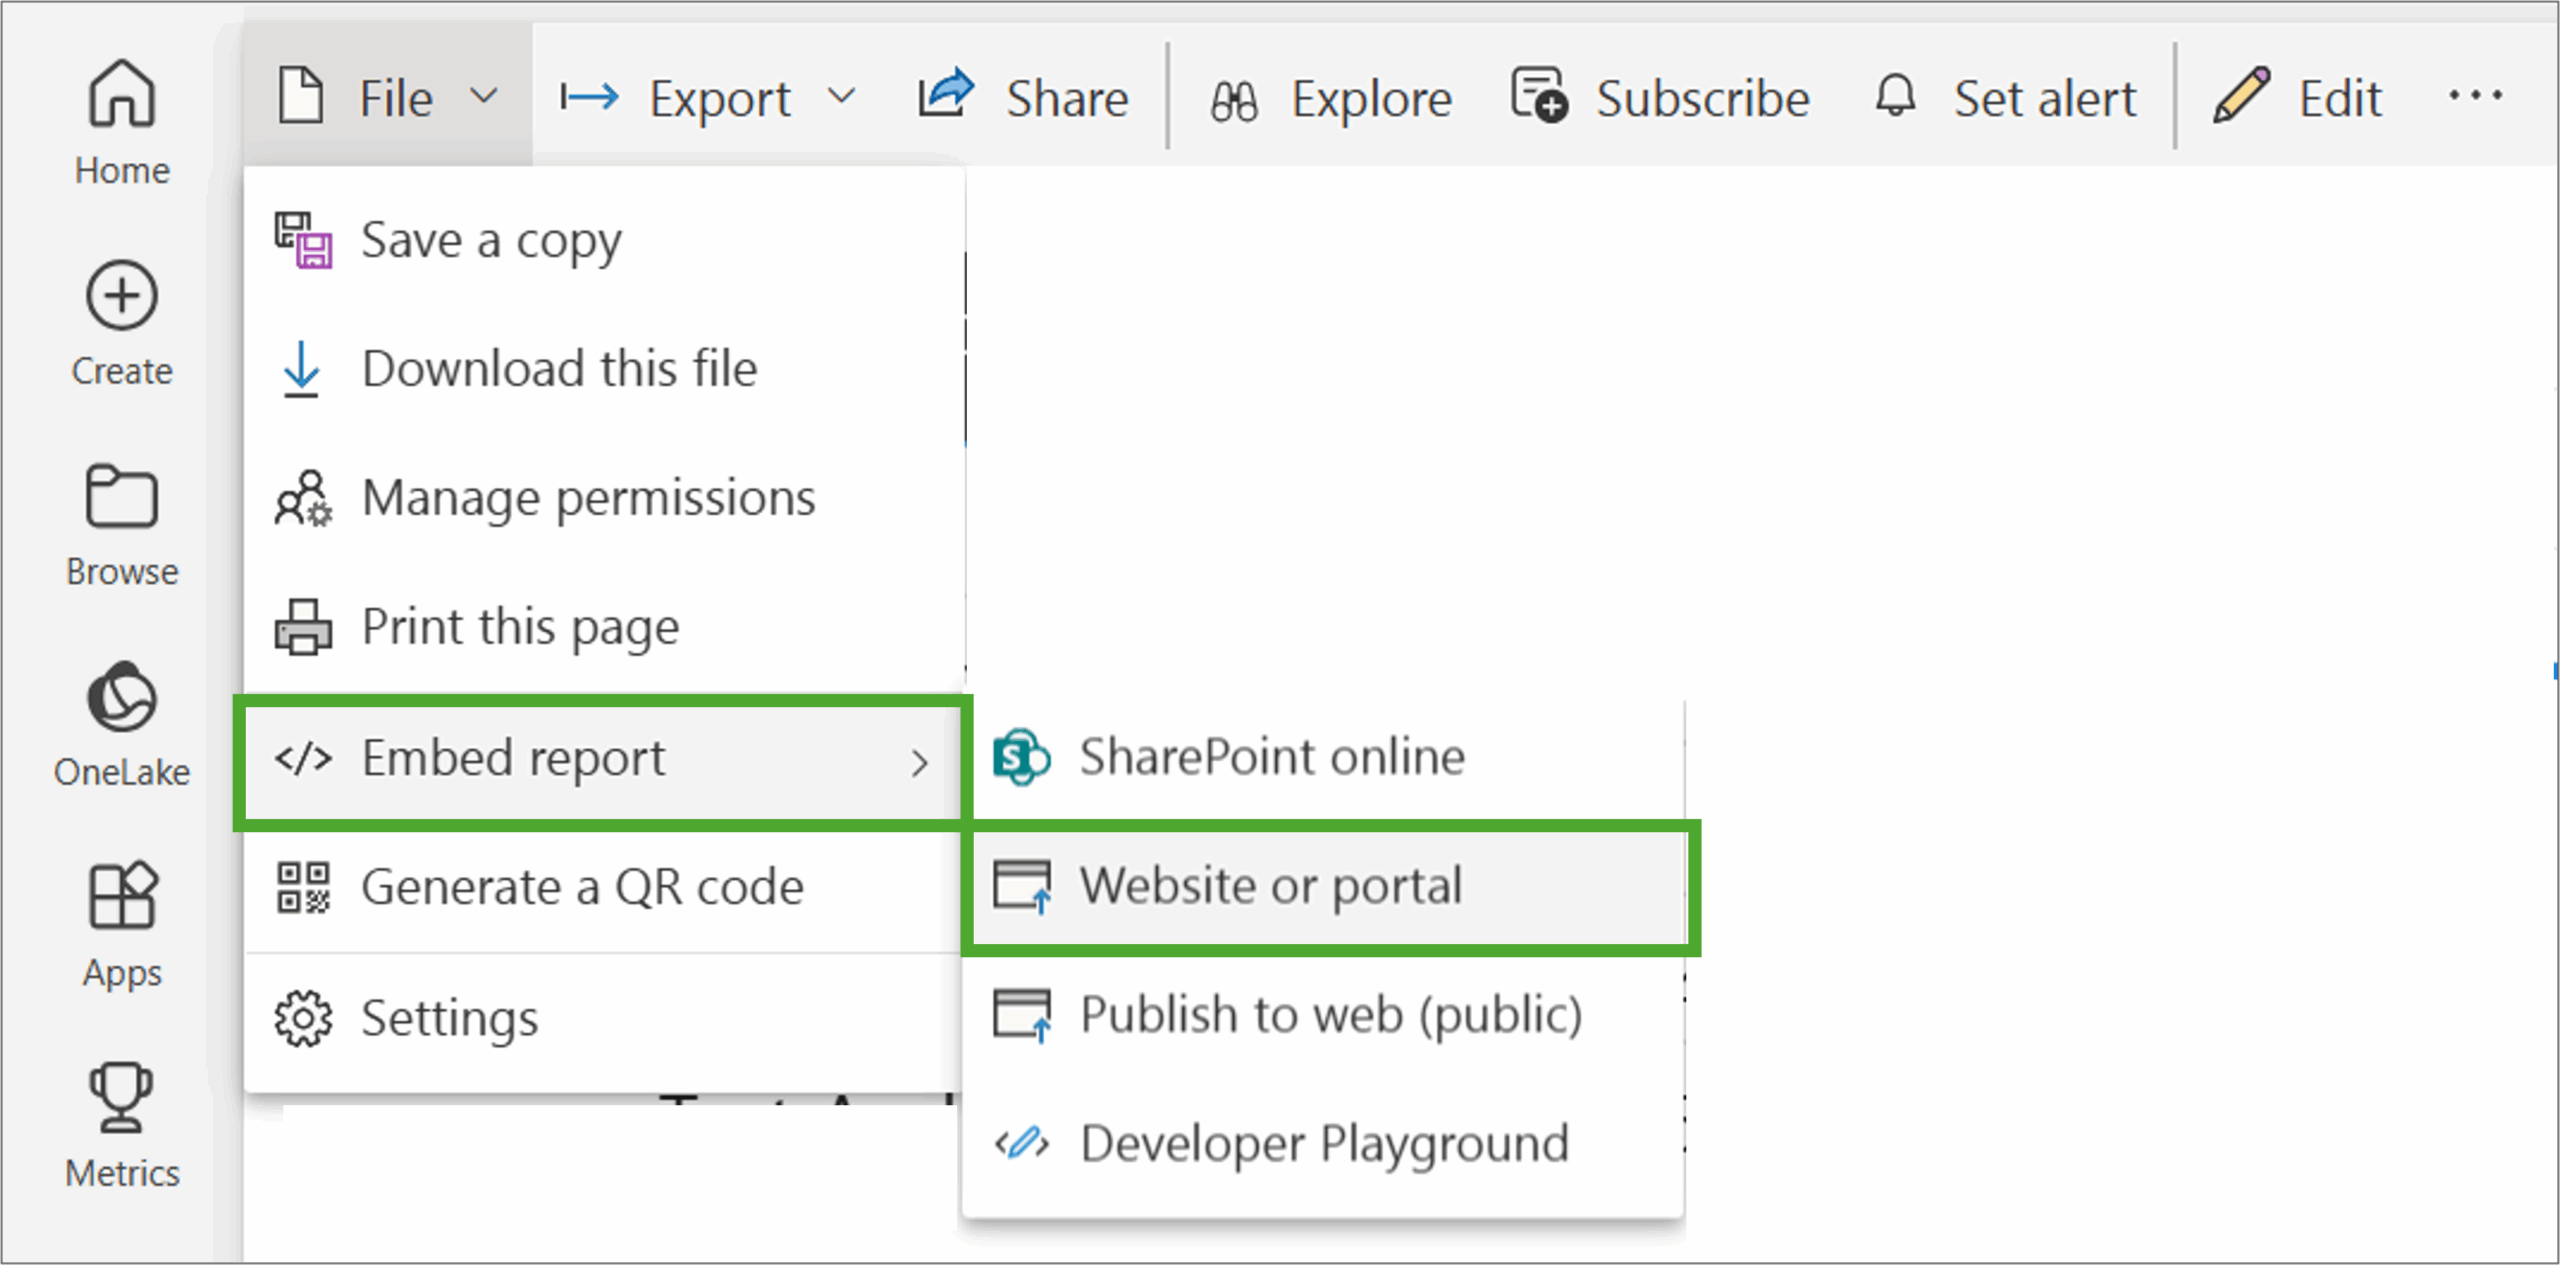
Task: Open Metrics trophy icon
Action: [122, 1096]
